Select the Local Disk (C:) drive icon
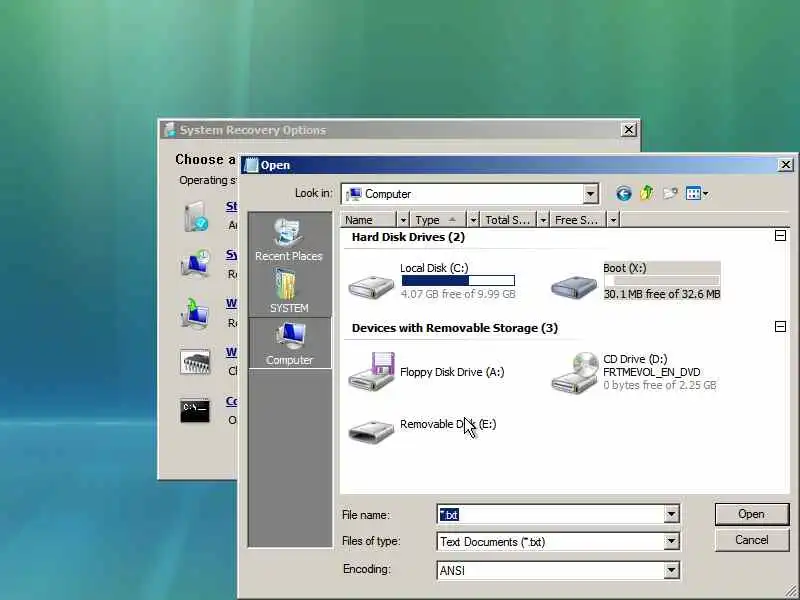Viewport: 800px width, 600px height. click(371, 287)
